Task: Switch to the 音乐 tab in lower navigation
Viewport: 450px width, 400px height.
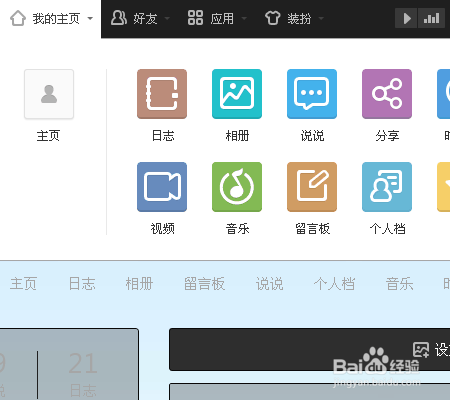Action: tap(400, 284)
